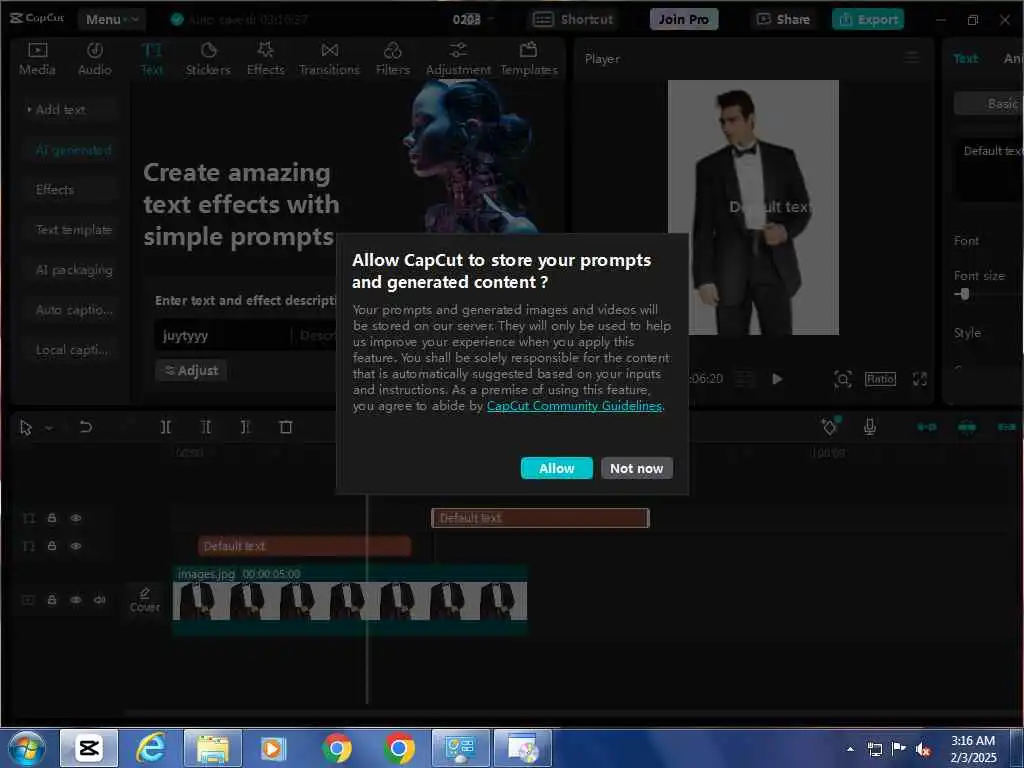Click the volume icon in system tray
This screenshot has width=1024, height=768.
click(x=923, y=749)
